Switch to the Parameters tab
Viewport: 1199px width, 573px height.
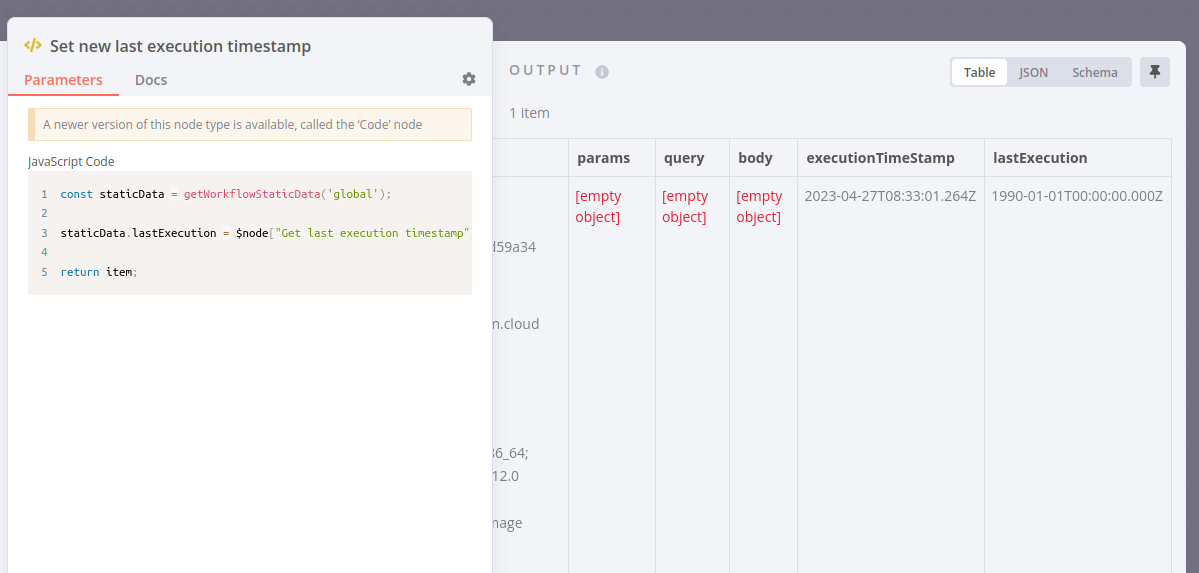pyautogui.click(x=63, y=80)
